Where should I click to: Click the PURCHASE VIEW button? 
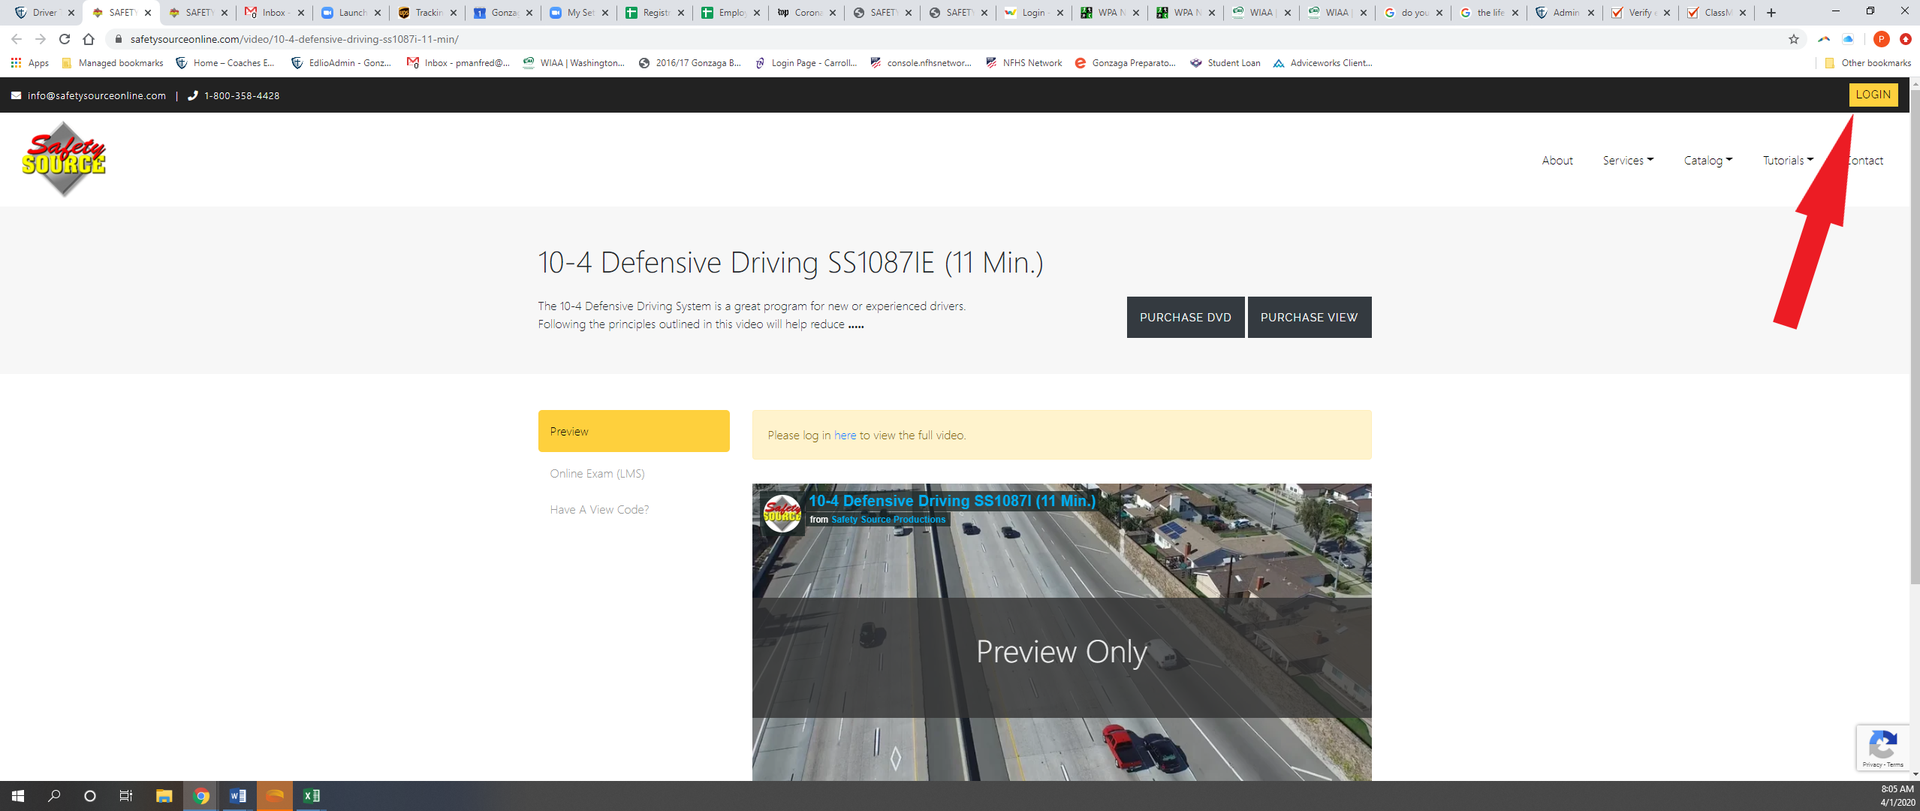pos(1309,317)
